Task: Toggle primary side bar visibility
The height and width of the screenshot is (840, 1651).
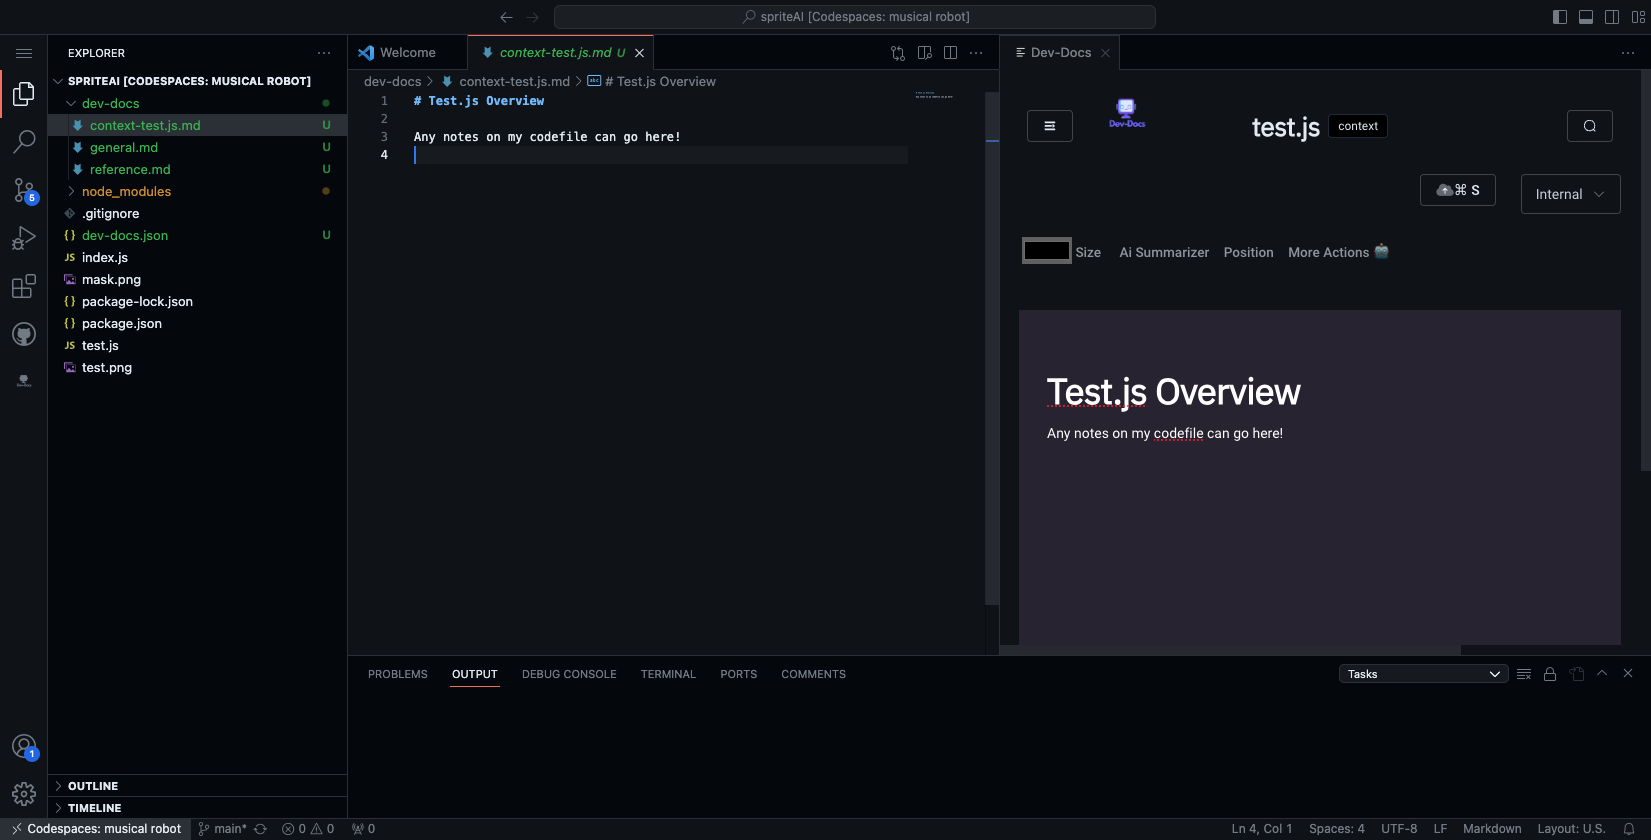Action: pyautogui.click(x=1559, y=17)
